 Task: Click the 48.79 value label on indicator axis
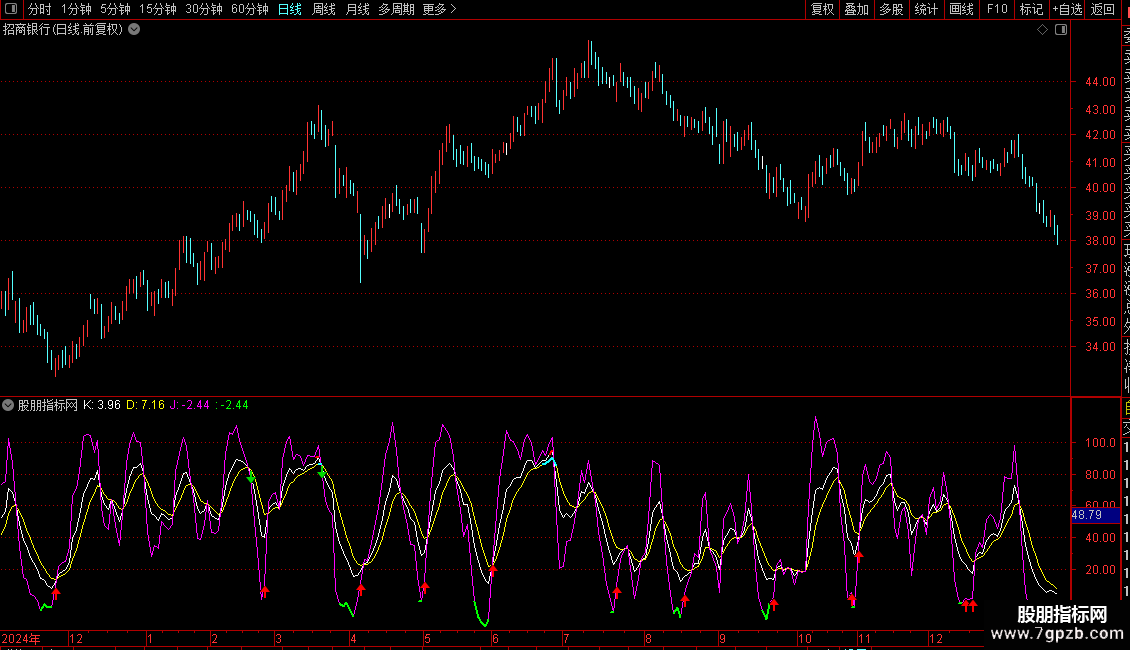(1086, 515)
